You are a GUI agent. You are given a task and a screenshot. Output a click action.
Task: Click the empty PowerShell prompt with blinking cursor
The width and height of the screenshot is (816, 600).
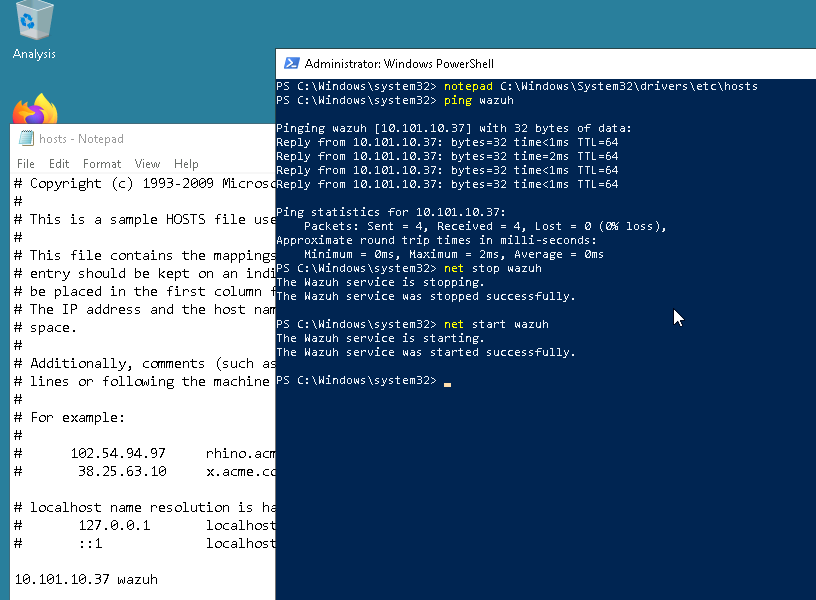364,380
